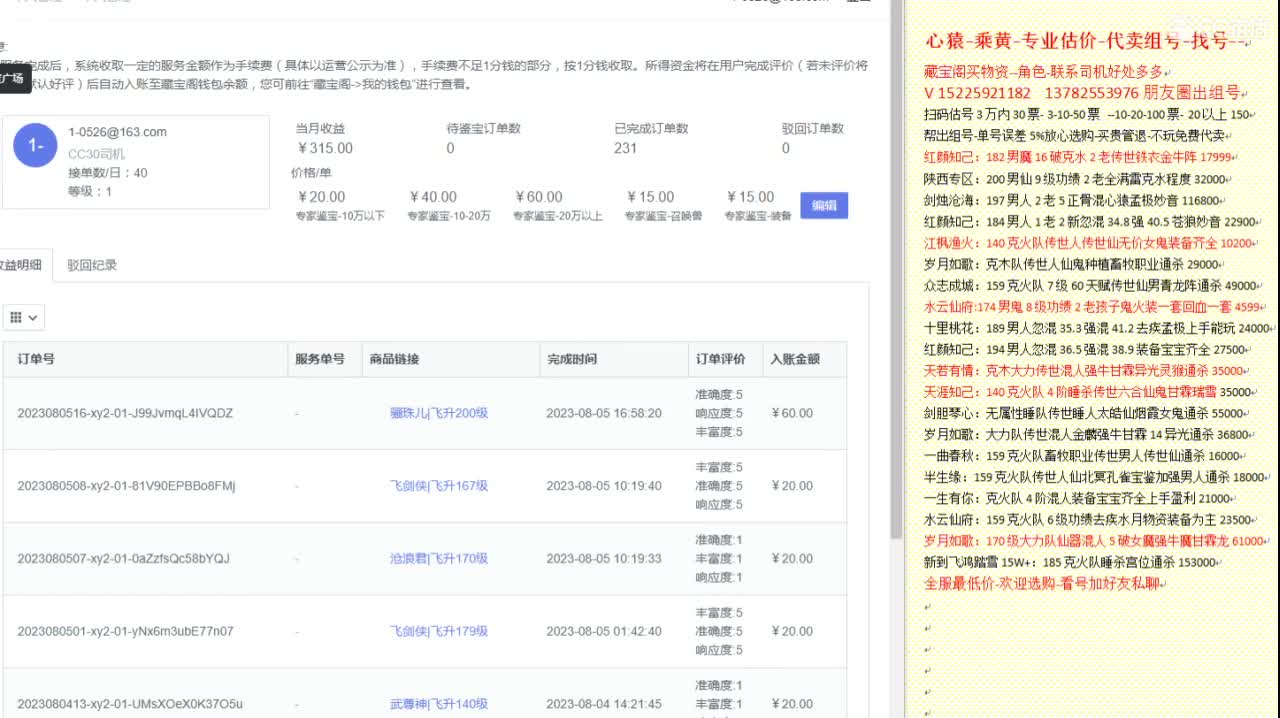The image size is (1280, 718).
Task: Click order number 2023080516-xy2-01-J99JvmqL4IVQDZ
Action: pyautogui.click(x=125, y=413)
